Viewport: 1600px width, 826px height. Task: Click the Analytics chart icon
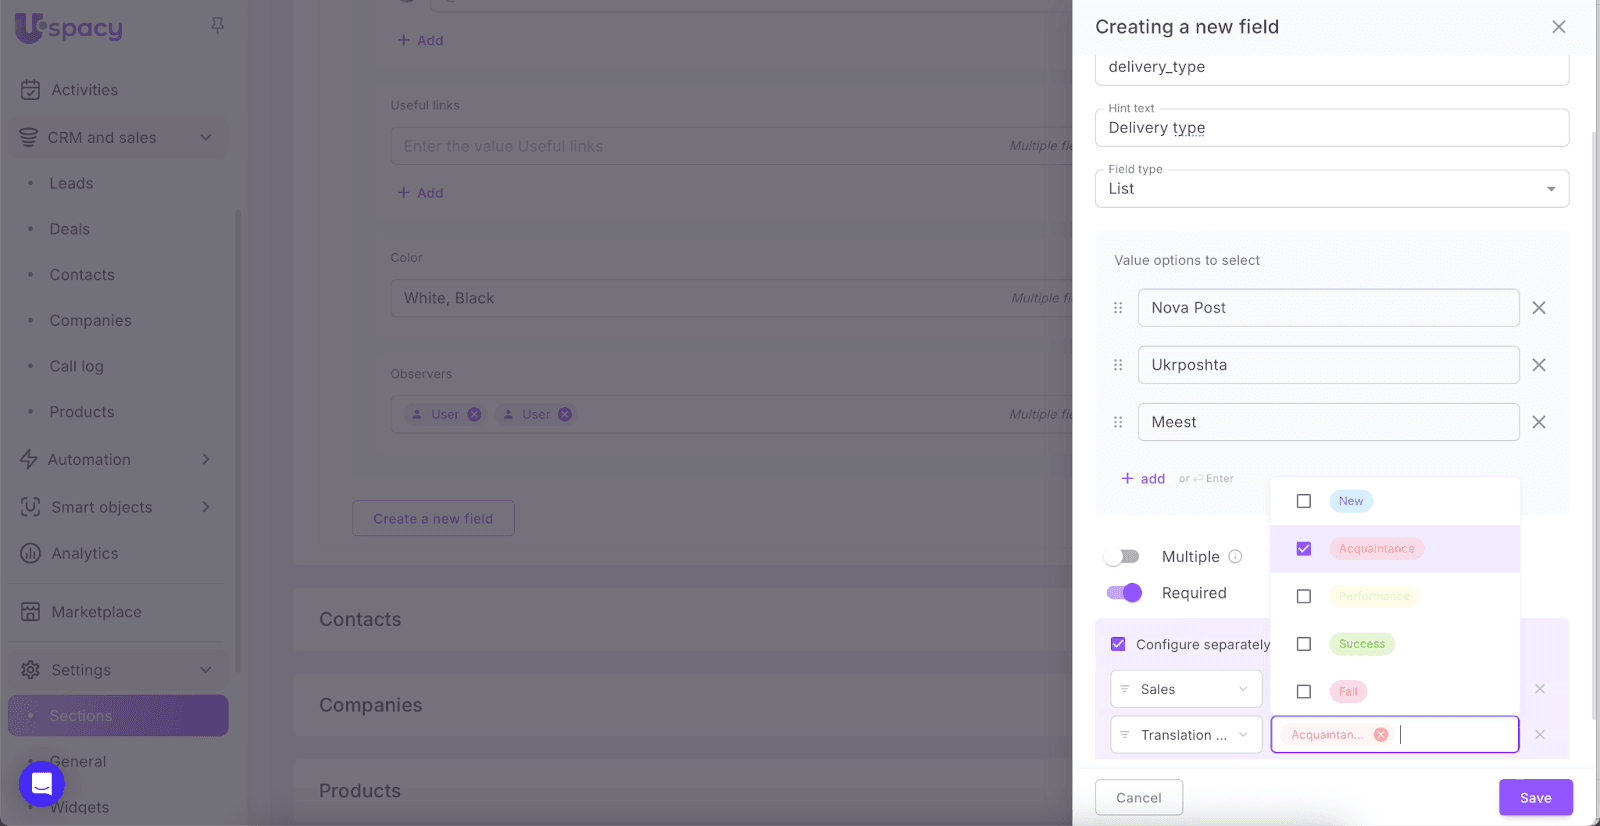[x=31, y=553]
